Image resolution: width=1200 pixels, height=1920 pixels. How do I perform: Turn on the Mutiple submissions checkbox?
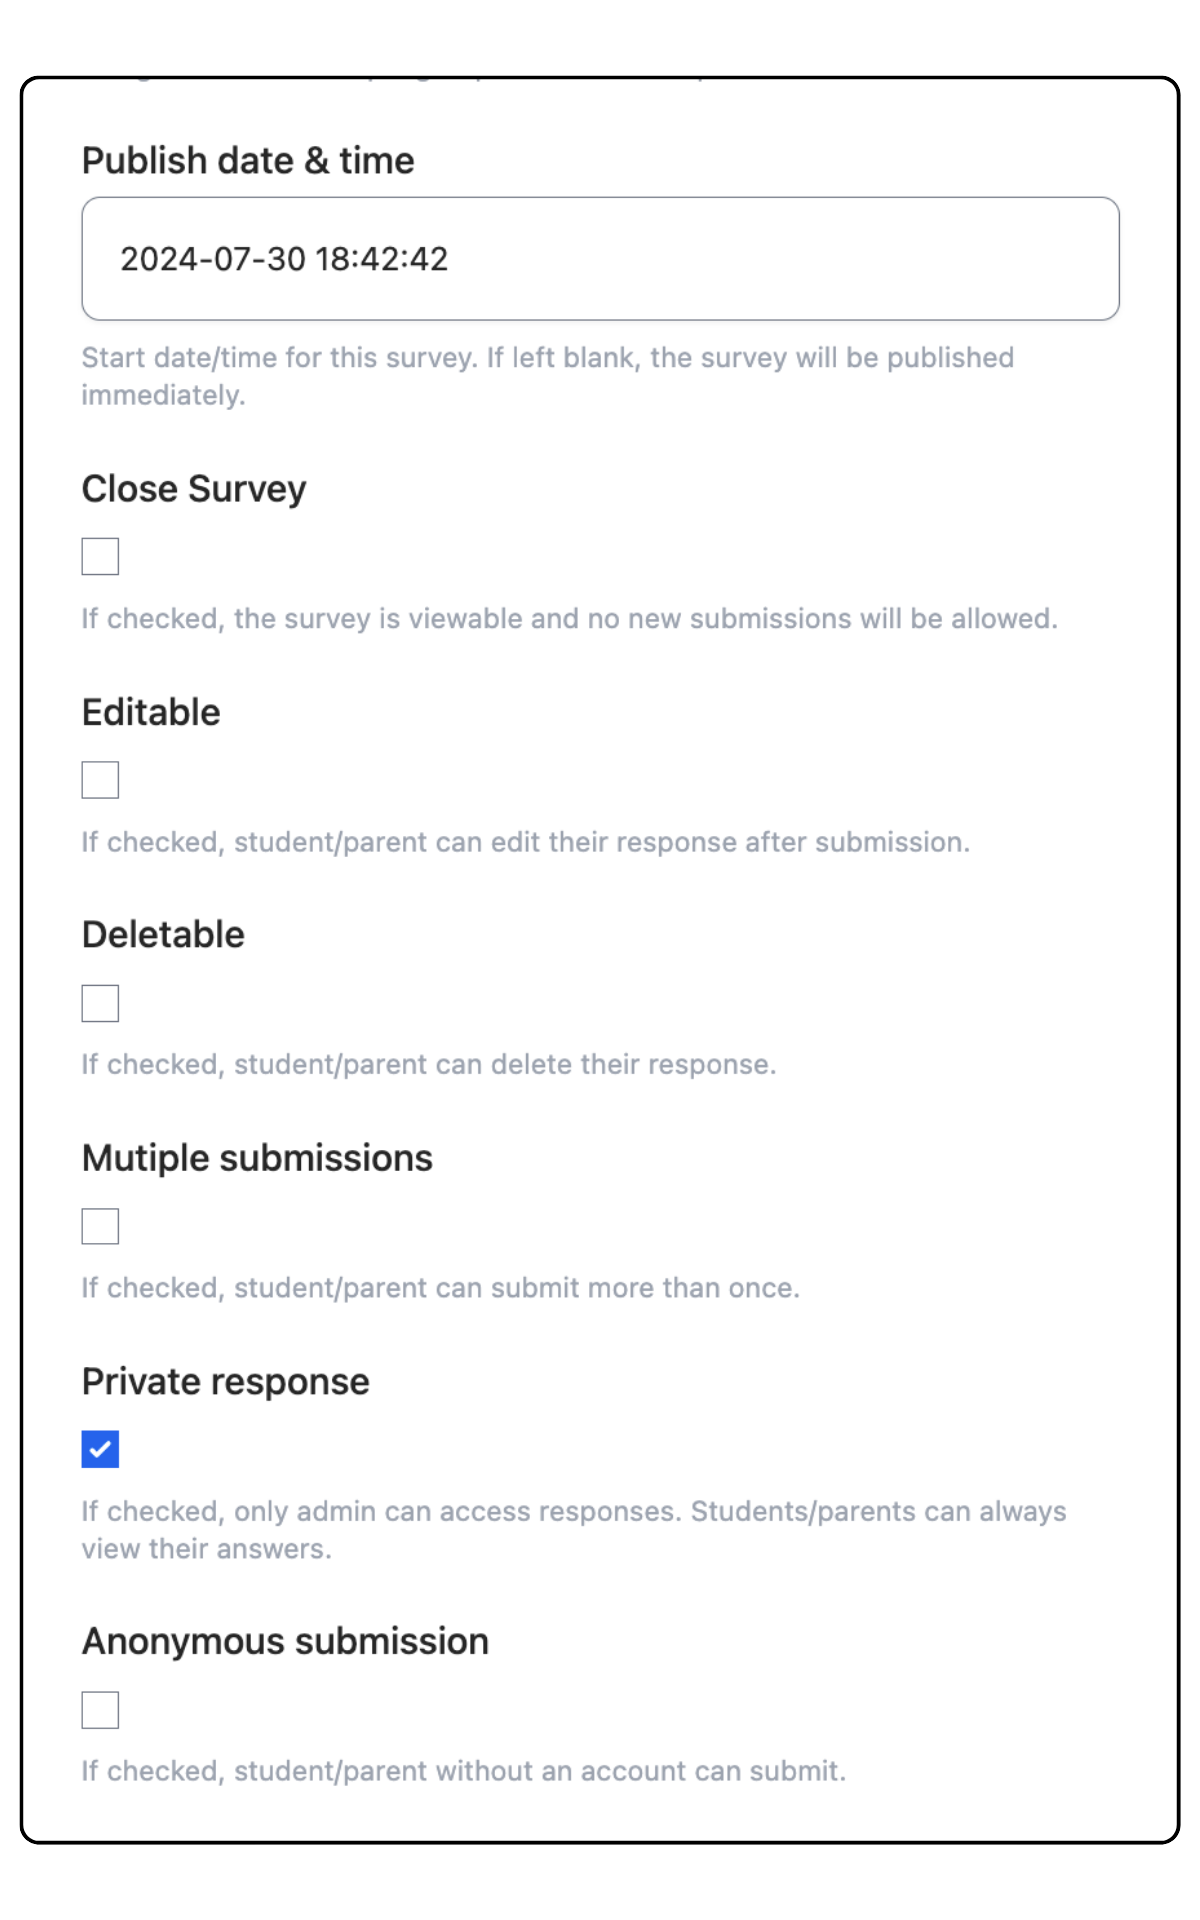pyautogui.click(x=100, y=1226)
